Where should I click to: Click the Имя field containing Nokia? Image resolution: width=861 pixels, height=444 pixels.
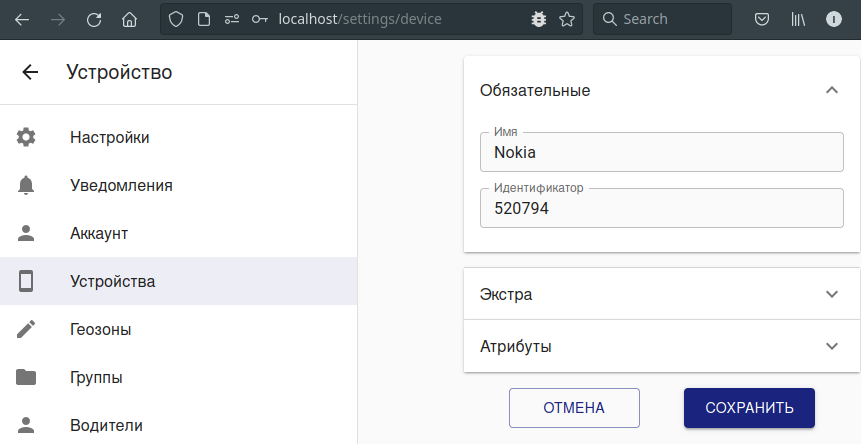(x=661, y=153)
